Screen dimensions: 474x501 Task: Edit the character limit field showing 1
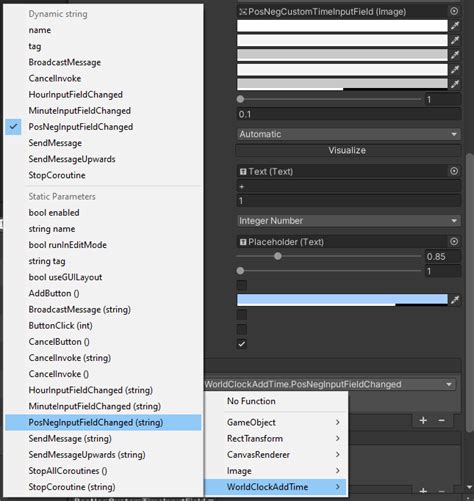pos(349,201)
